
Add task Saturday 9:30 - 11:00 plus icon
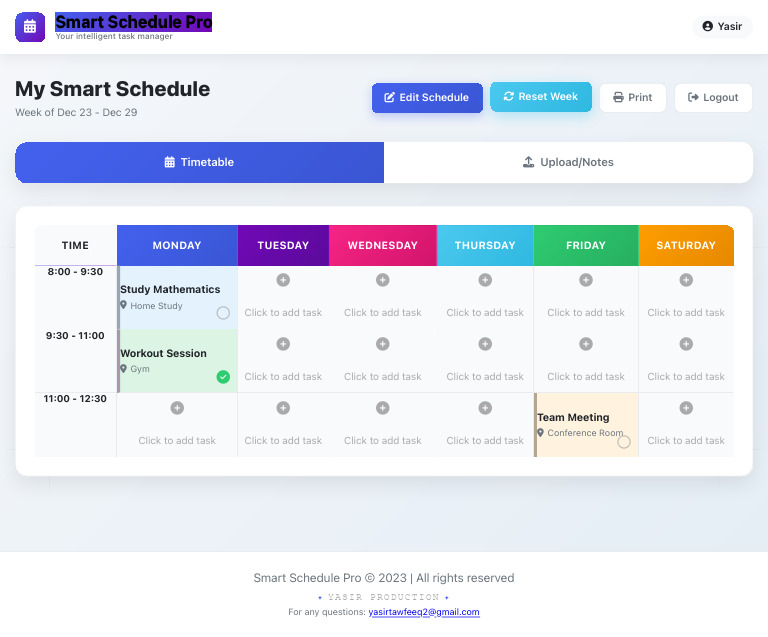686,344
